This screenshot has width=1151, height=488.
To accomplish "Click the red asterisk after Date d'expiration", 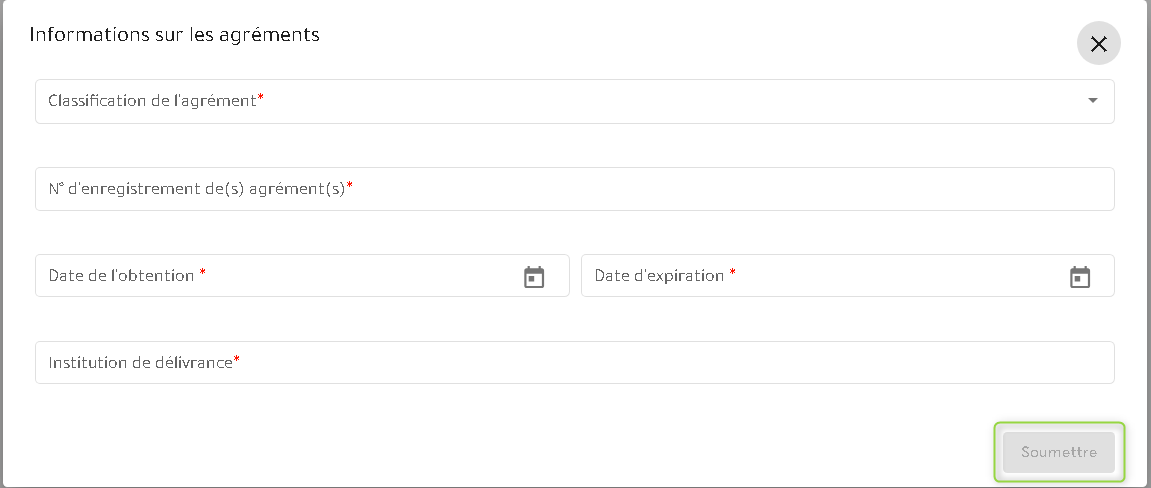I will tap(732, 274).
